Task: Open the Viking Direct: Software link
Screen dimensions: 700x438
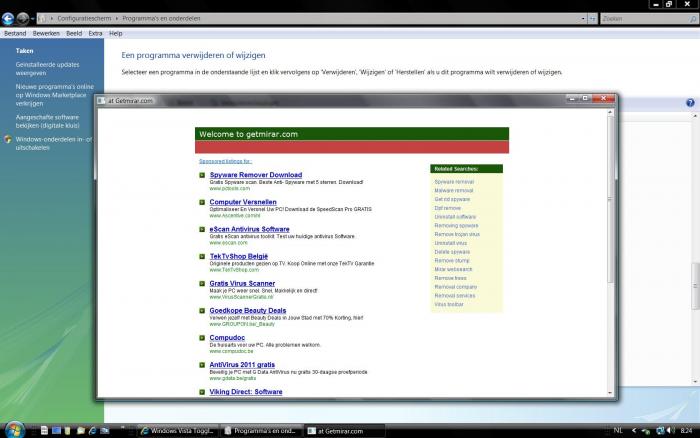Action: [246, 392]
